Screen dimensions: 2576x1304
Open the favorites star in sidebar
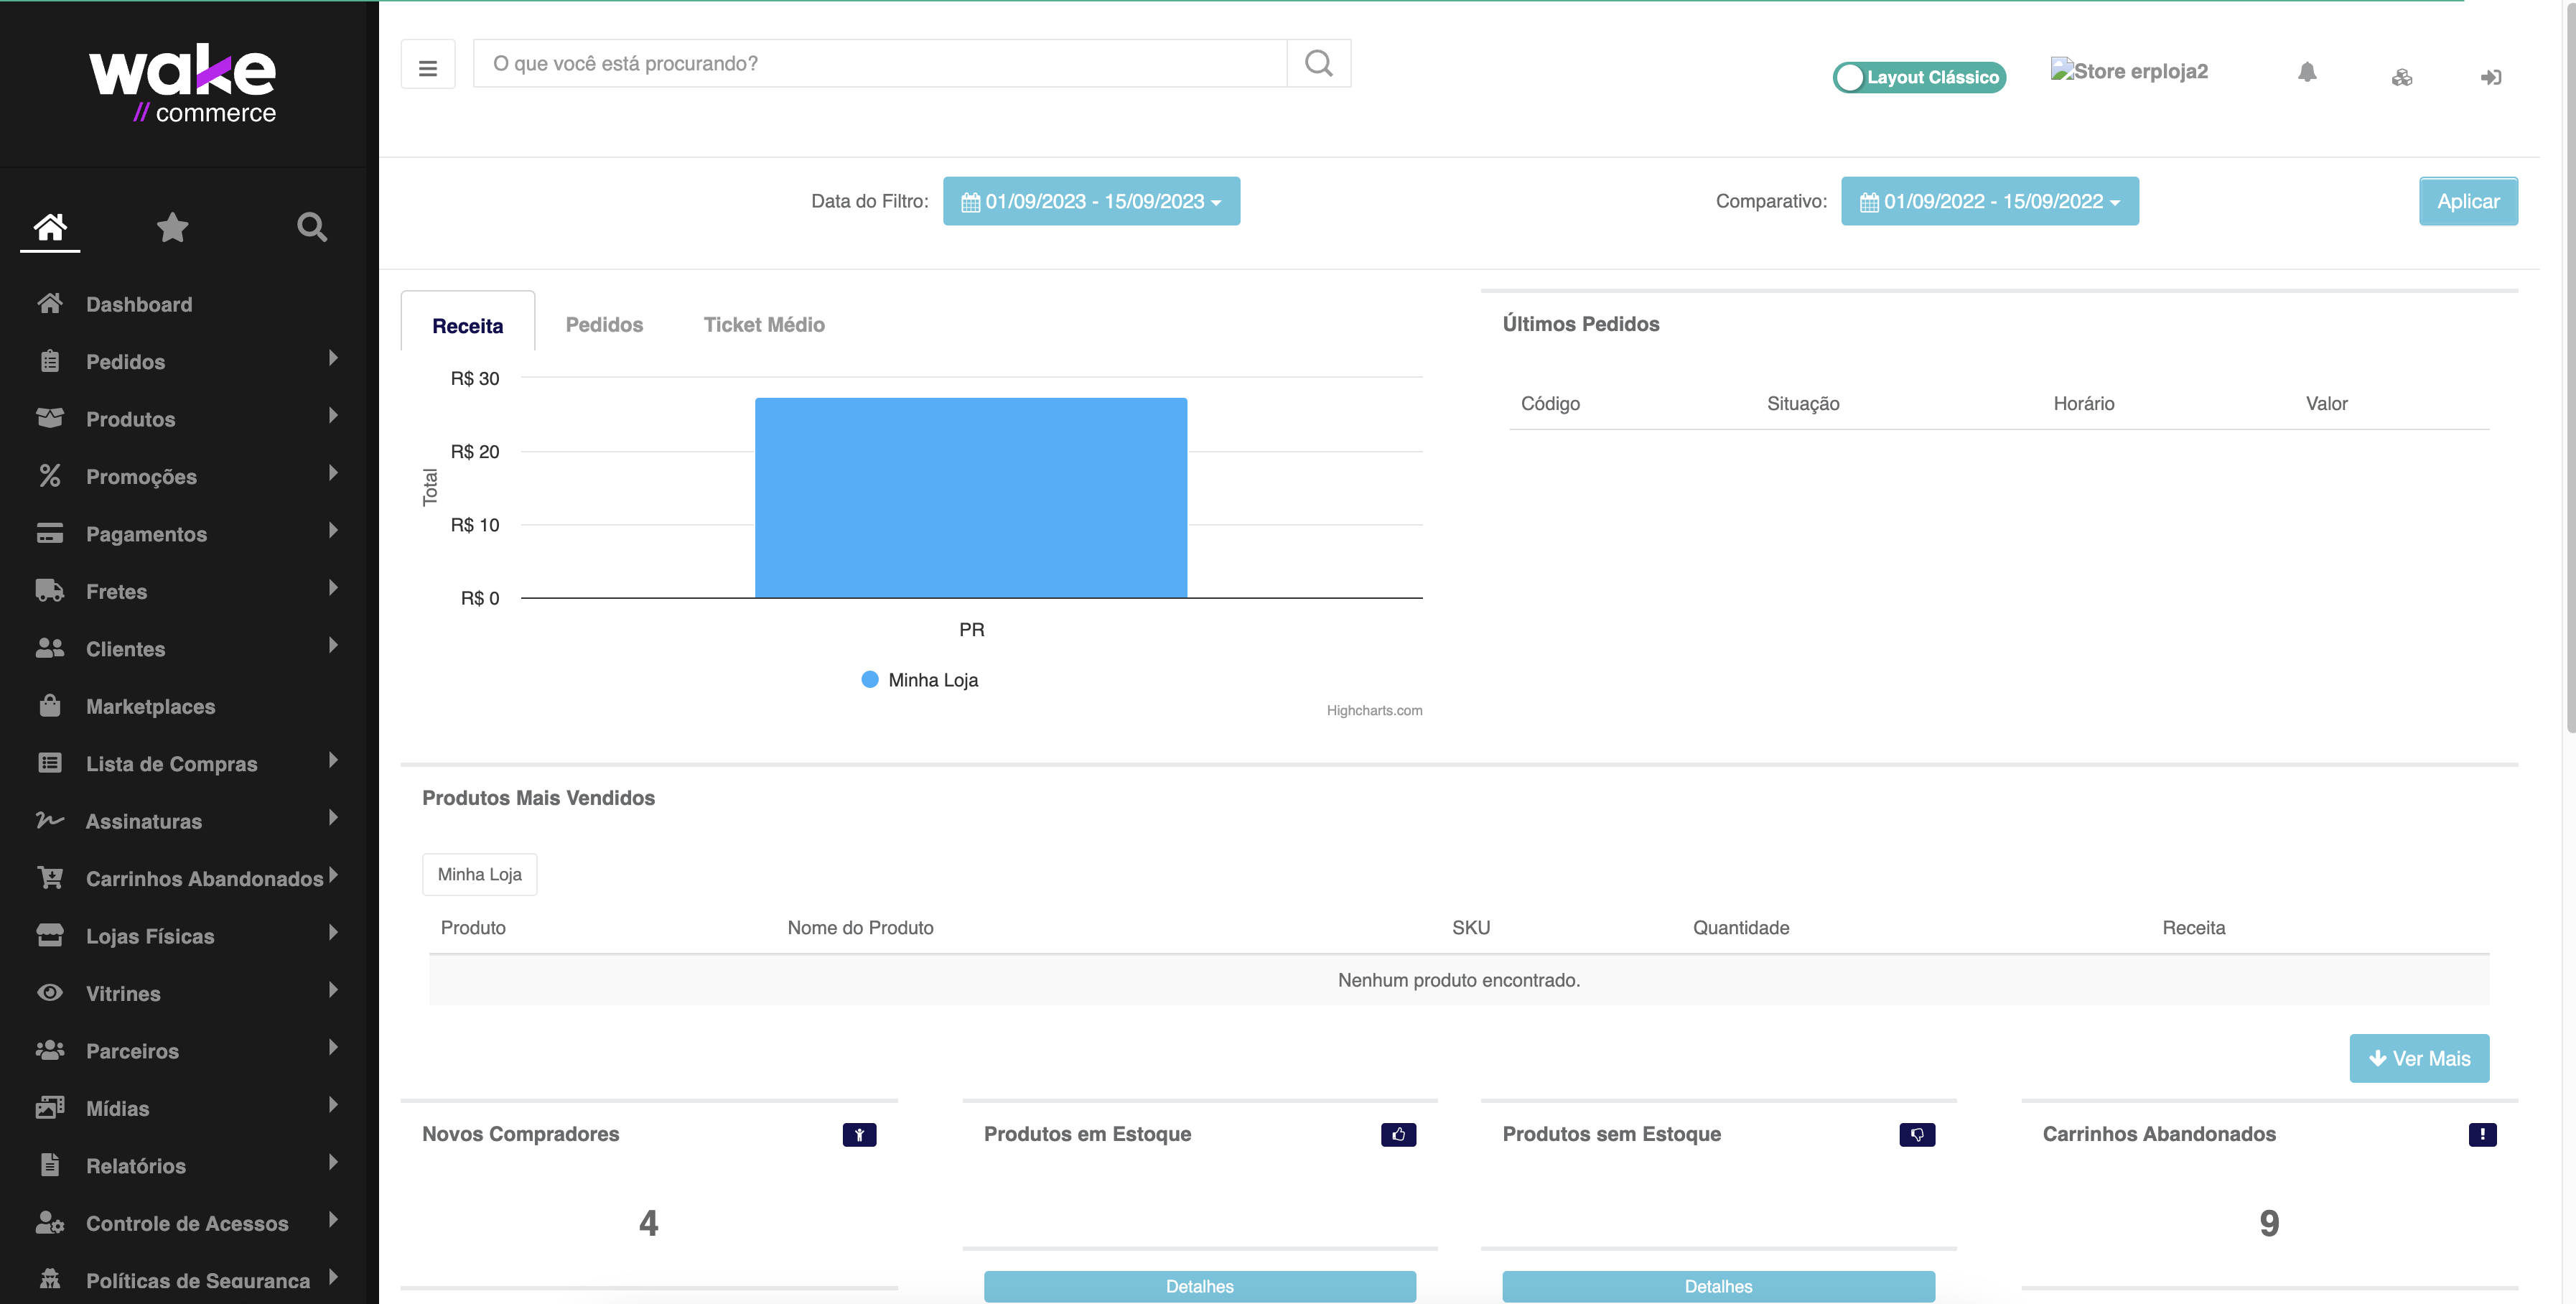(x=172, y=227)
